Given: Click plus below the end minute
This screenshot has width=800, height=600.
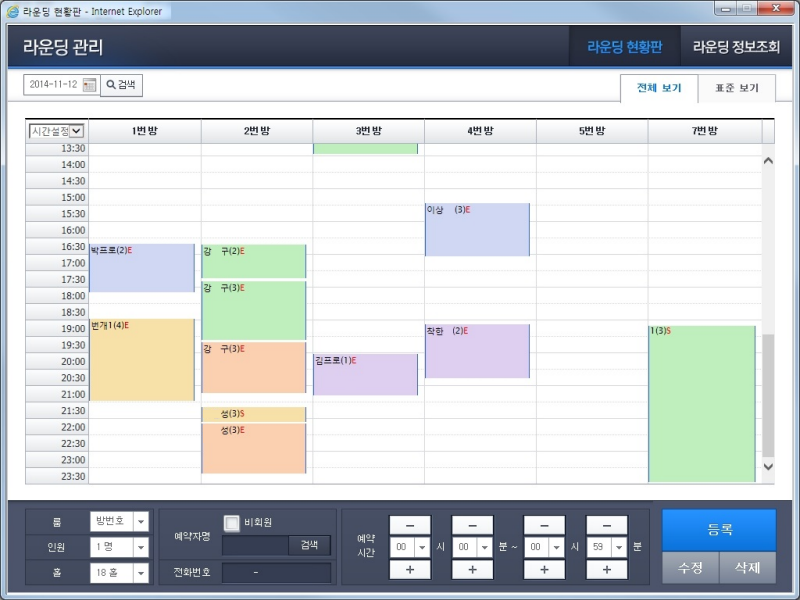Looking at the screenshot, I should coord(606,569).
